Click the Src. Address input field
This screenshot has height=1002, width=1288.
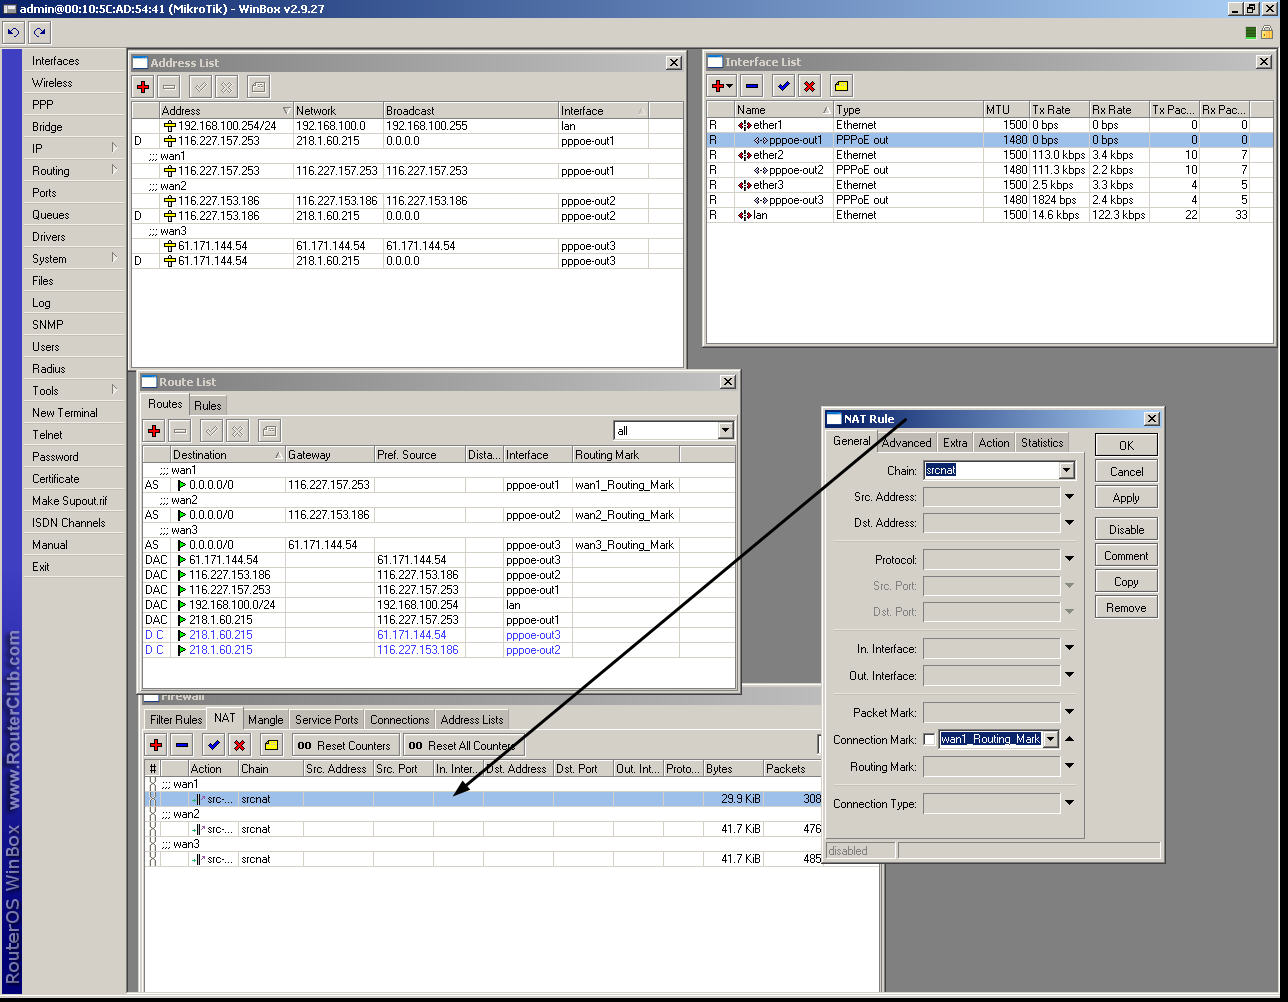pyautogui.click(x=991, y=497)
